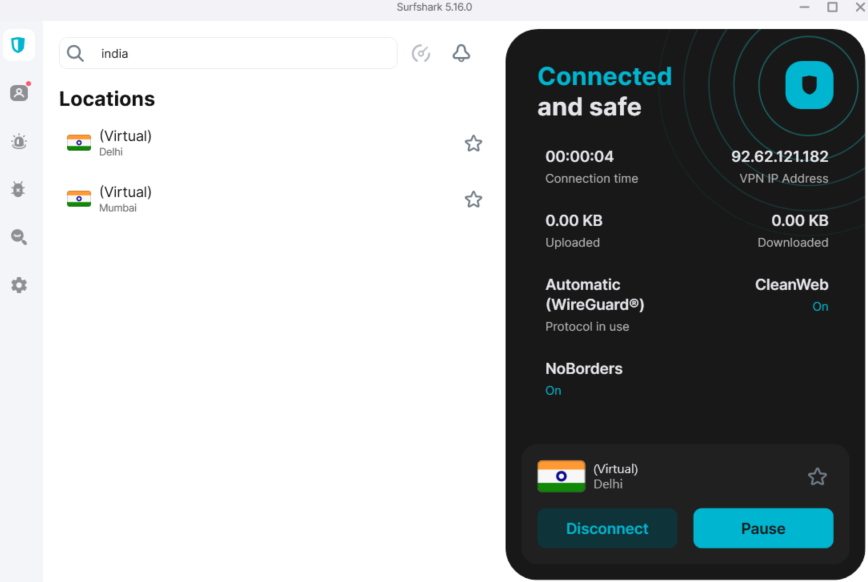
Task: Open the Surfshark Search magnifier in sidebar
Action: click(x=19, y=237)
